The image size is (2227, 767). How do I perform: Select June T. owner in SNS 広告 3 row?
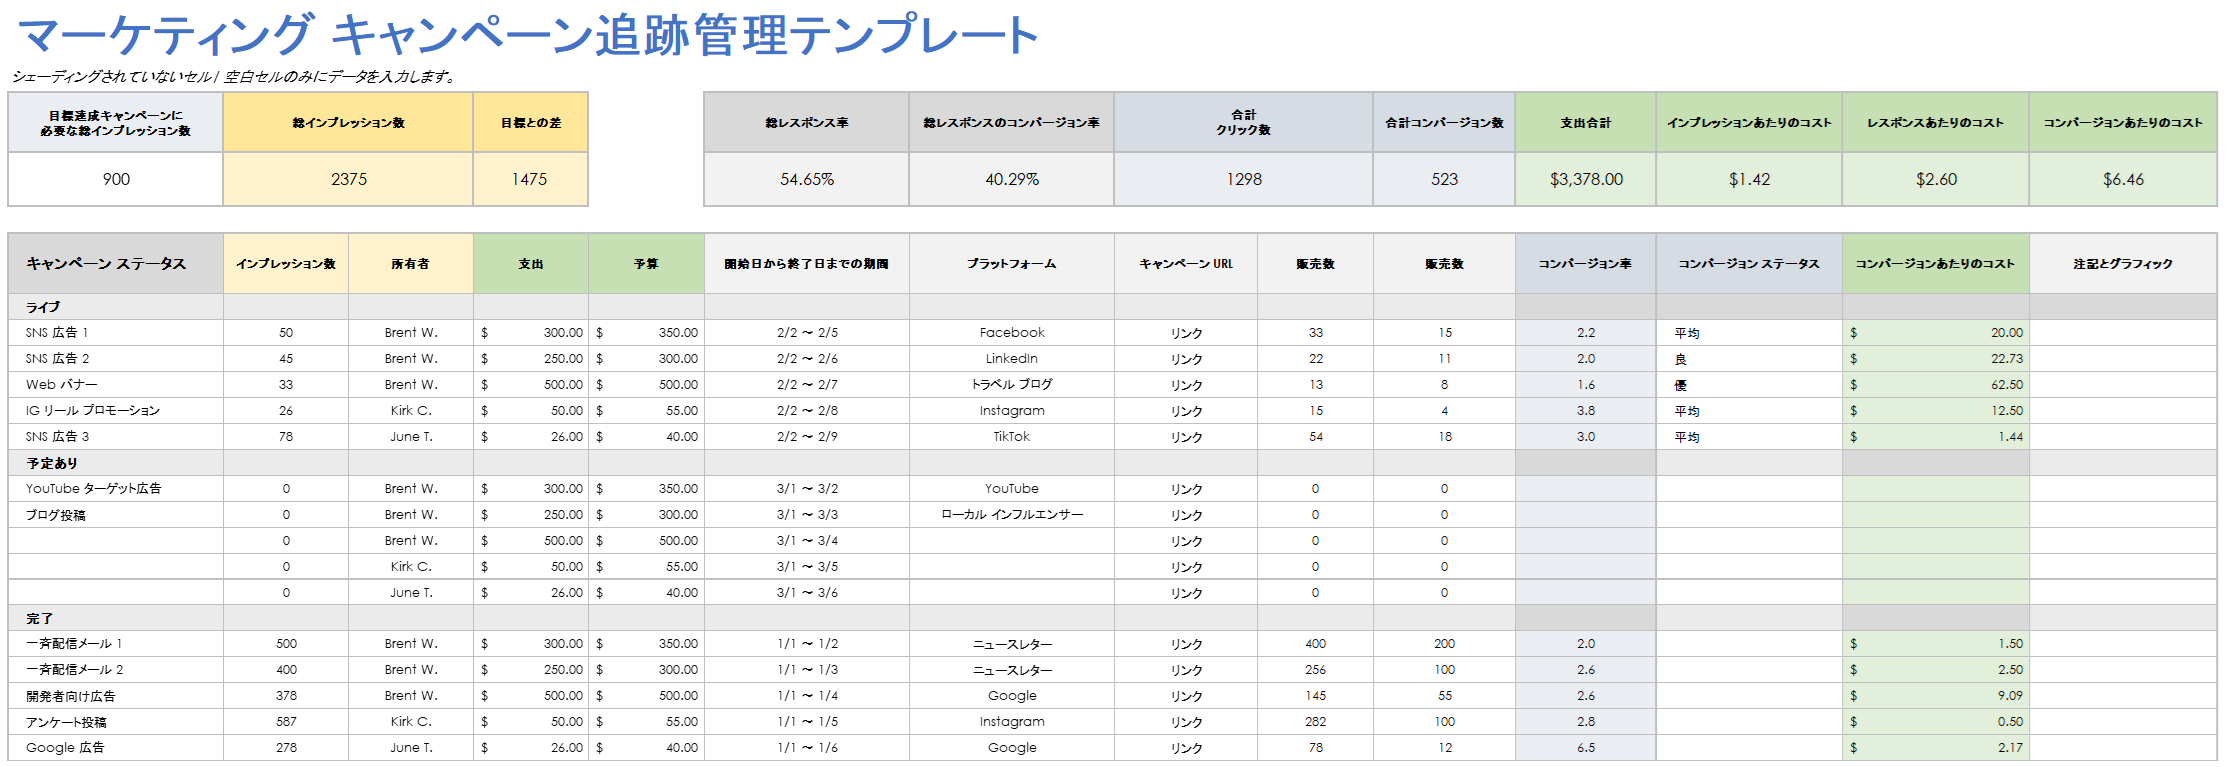410,437
